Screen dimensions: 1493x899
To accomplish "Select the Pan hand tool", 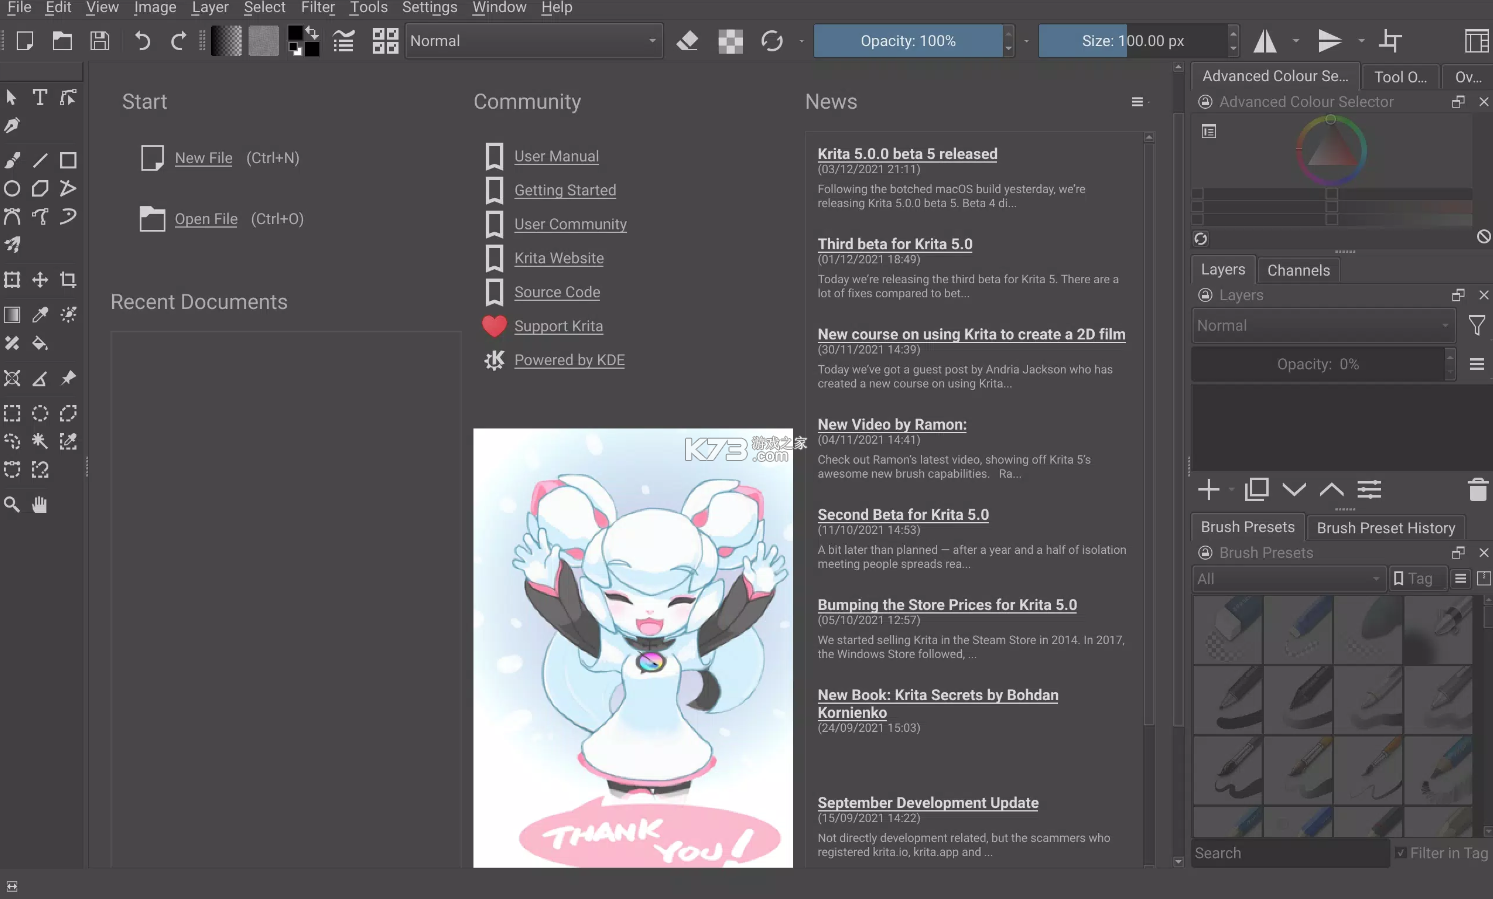I will (40, 505).
